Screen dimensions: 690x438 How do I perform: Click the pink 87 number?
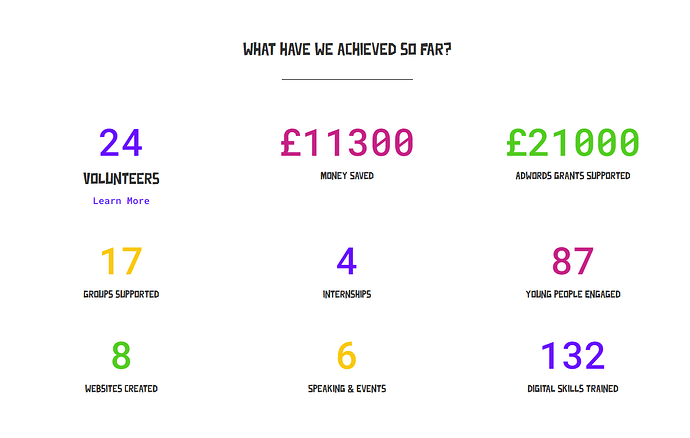[573, 261]
